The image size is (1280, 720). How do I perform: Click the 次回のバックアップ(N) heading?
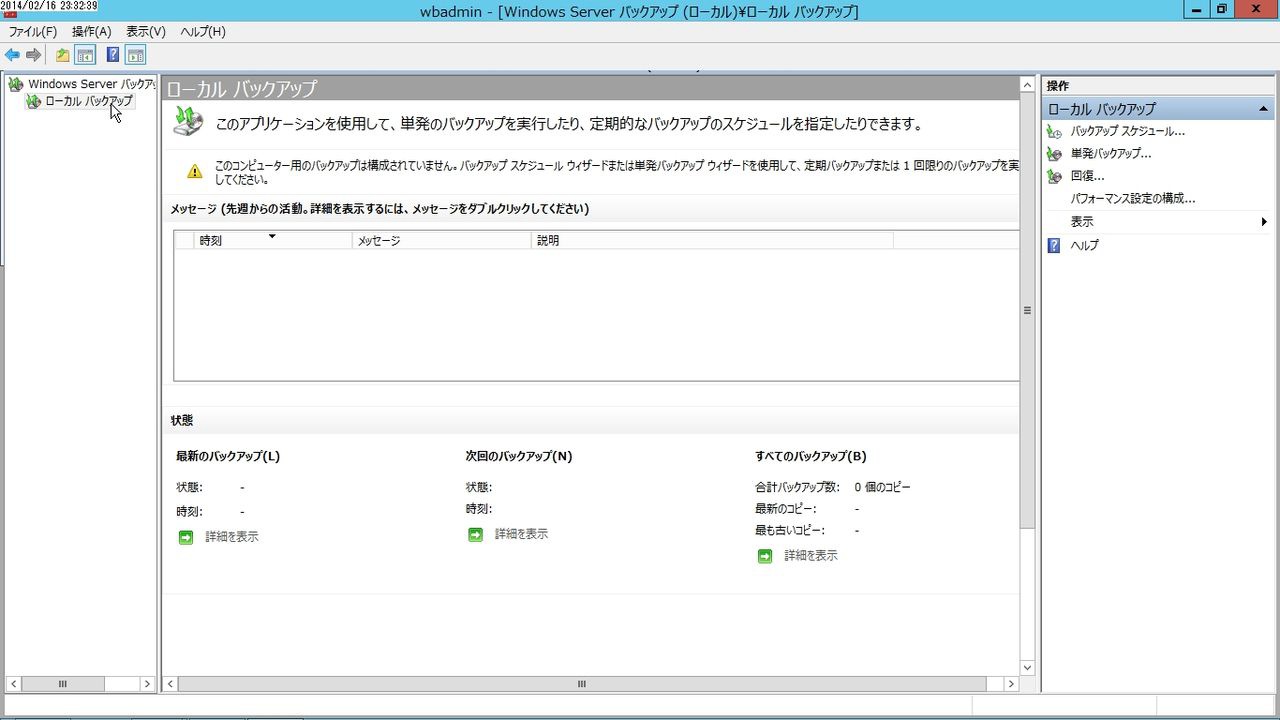[x=519, y=457]
